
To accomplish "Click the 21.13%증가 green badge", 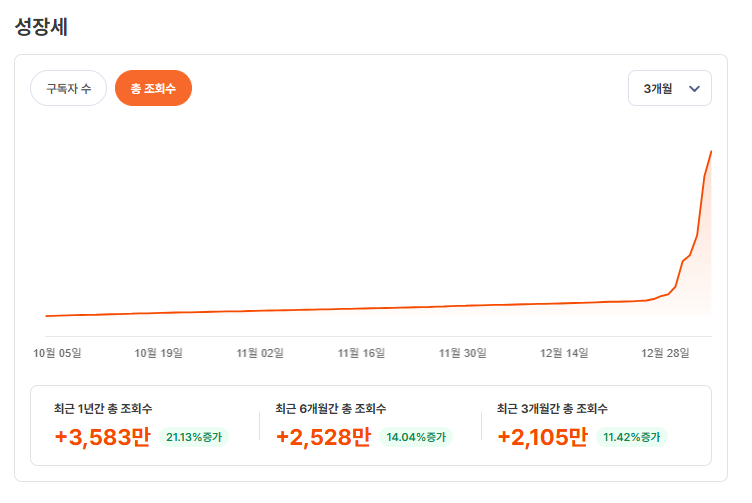I will (x=194, y=437).
